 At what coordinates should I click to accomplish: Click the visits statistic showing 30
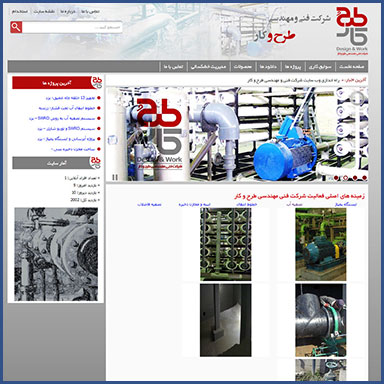click(x=86, y=193)
